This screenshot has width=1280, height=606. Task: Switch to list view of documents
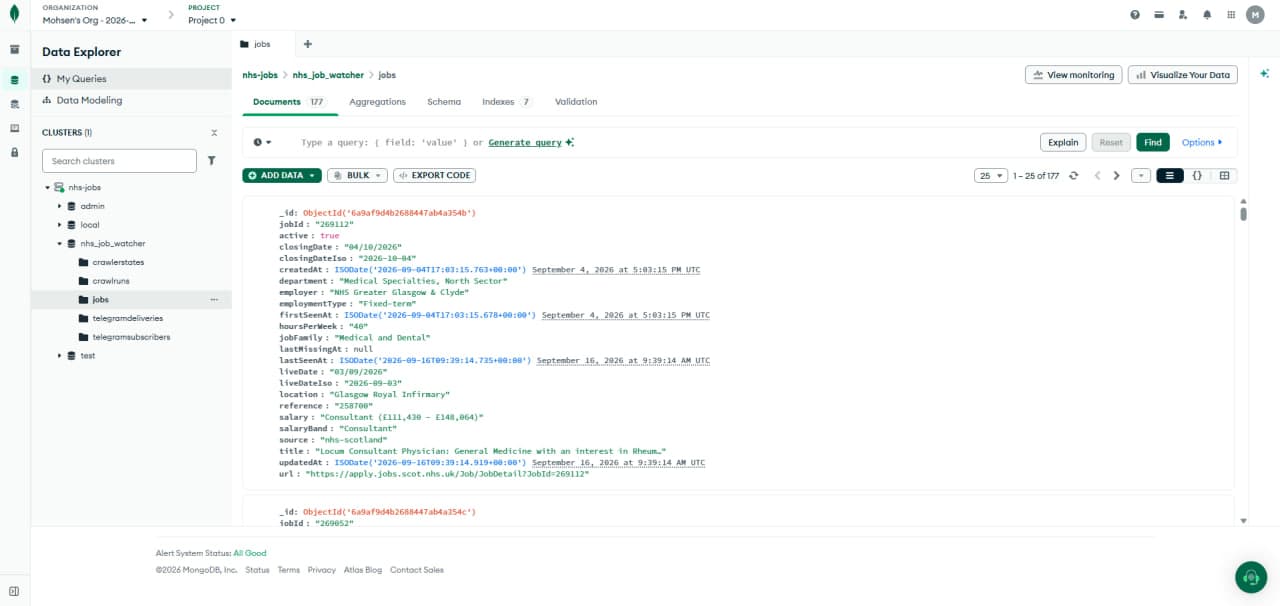1170,176
